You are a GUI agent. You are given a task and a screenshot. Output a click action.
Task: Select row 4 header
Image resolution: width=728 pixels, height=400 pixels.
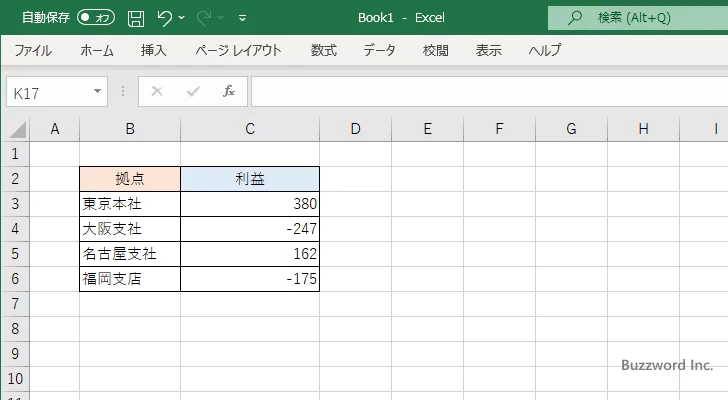[14, 229]
